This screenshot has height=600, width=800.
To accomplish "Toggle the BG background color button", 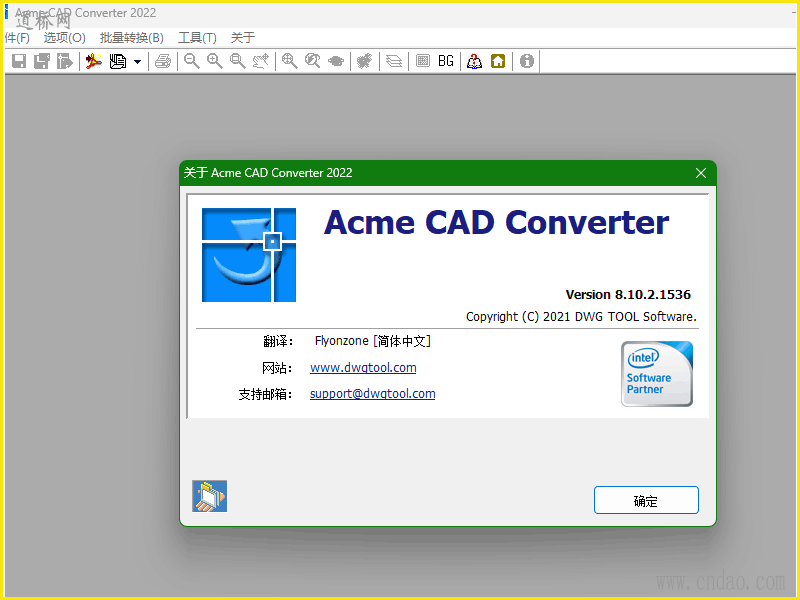I will (446, 61).
